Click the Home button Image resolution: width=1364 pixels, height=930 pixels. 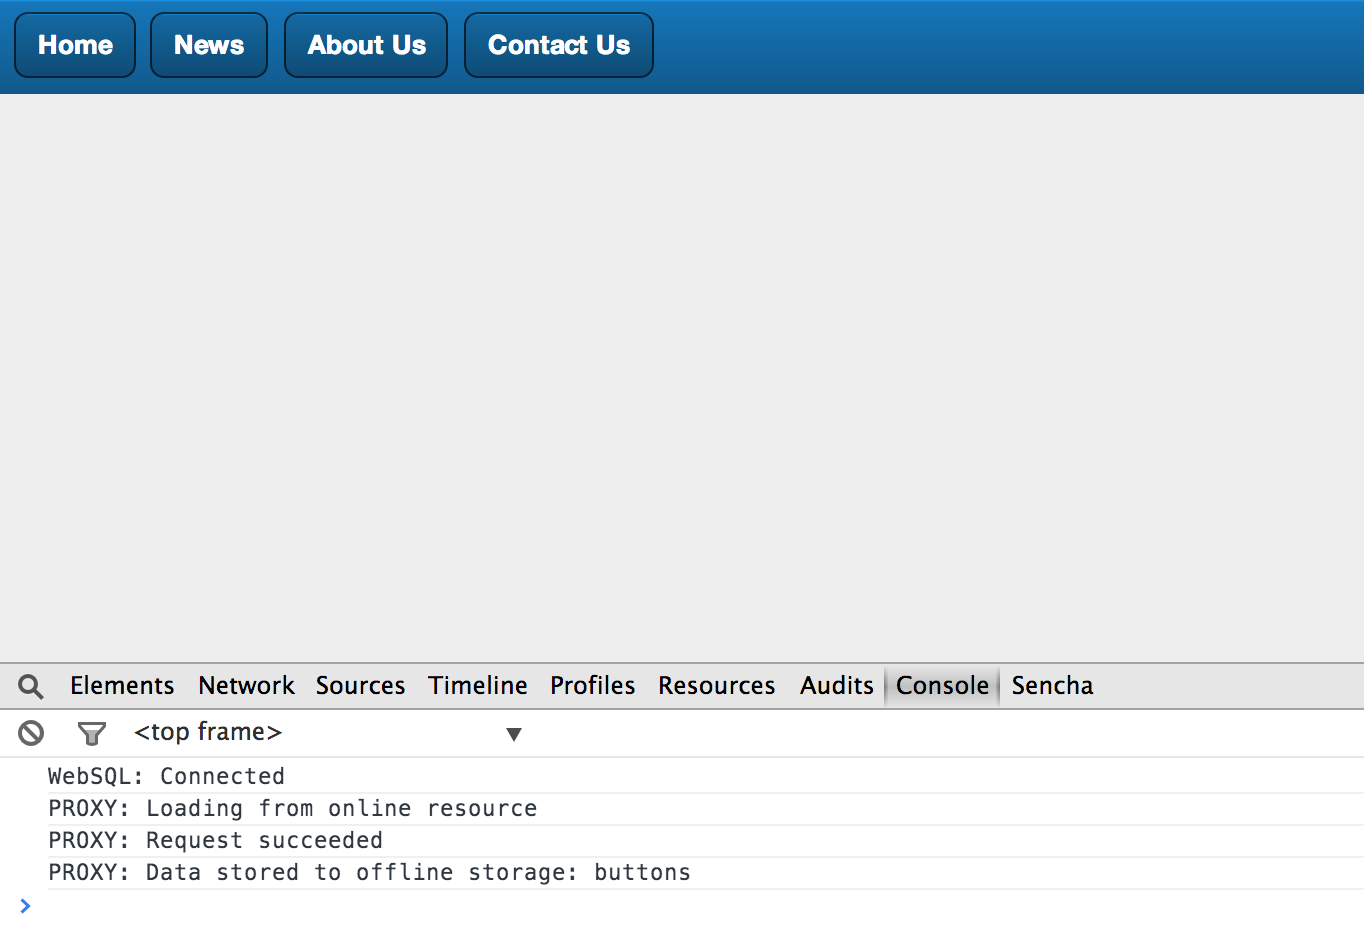75,45
